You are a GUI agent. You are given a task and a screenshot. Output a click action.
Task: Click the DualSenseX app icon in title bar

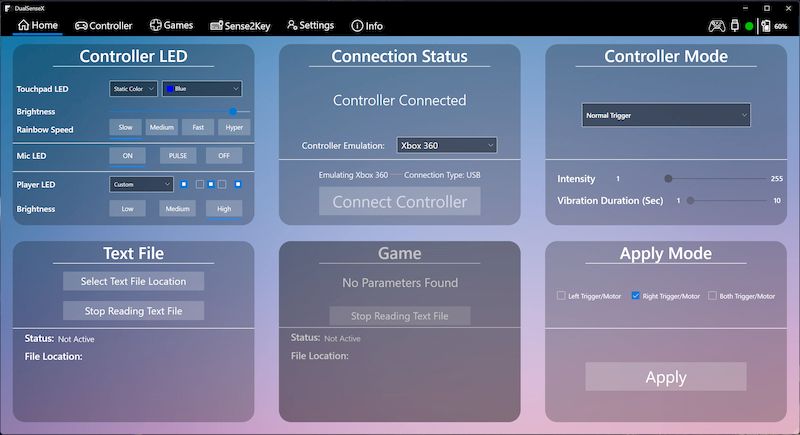click(8, 8)
